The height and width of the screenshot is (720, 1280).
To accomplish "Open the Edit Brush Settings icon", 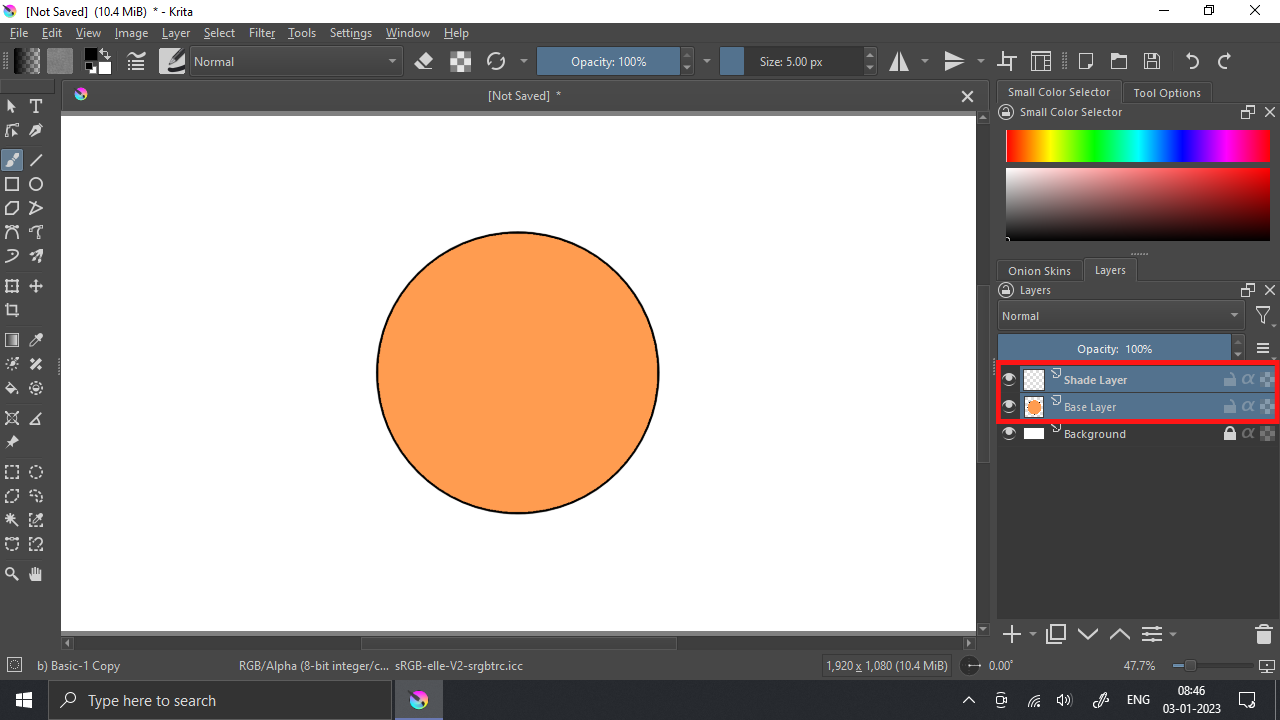I will tap(137, 61).
